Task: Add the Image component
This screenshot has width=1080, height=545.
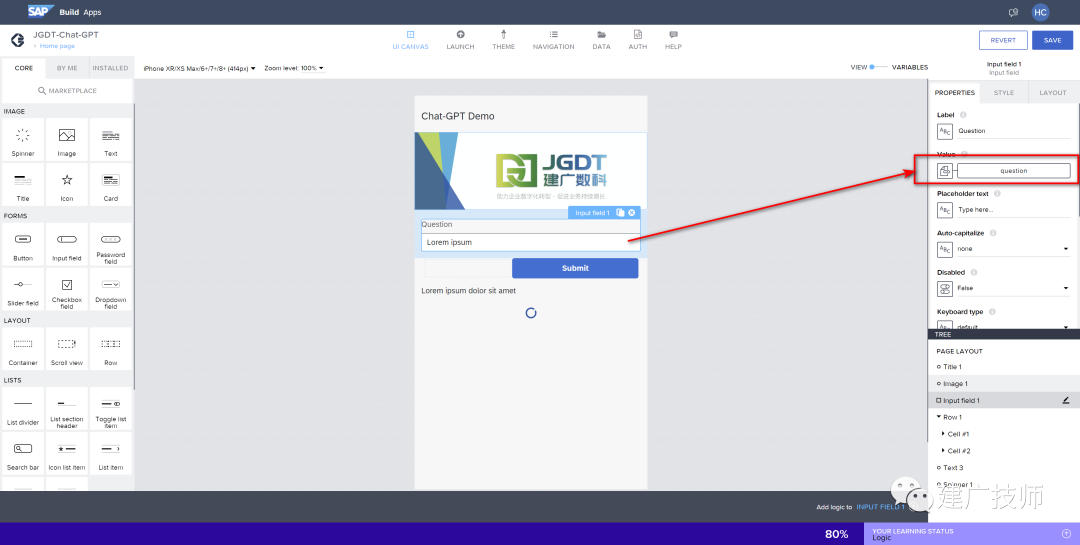Action: pos(67,139)
